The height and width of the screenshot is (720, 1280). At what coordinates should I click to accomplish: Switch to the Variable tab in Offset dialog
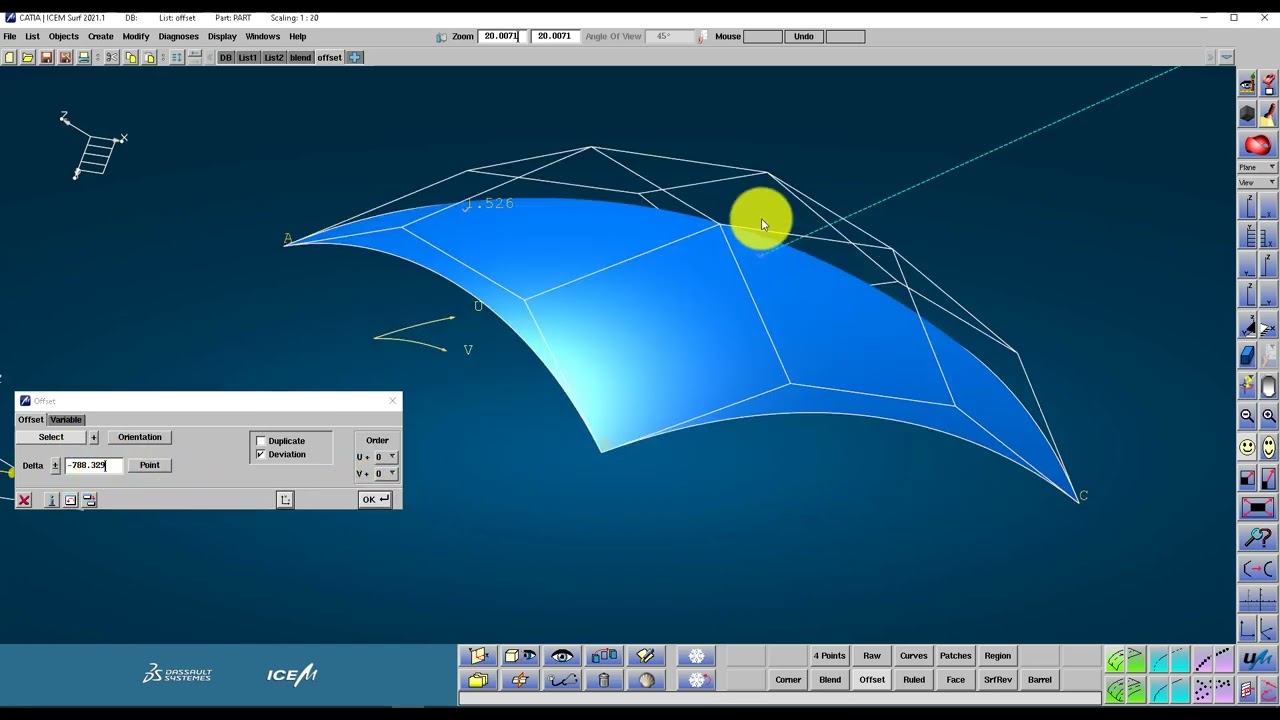66,420
